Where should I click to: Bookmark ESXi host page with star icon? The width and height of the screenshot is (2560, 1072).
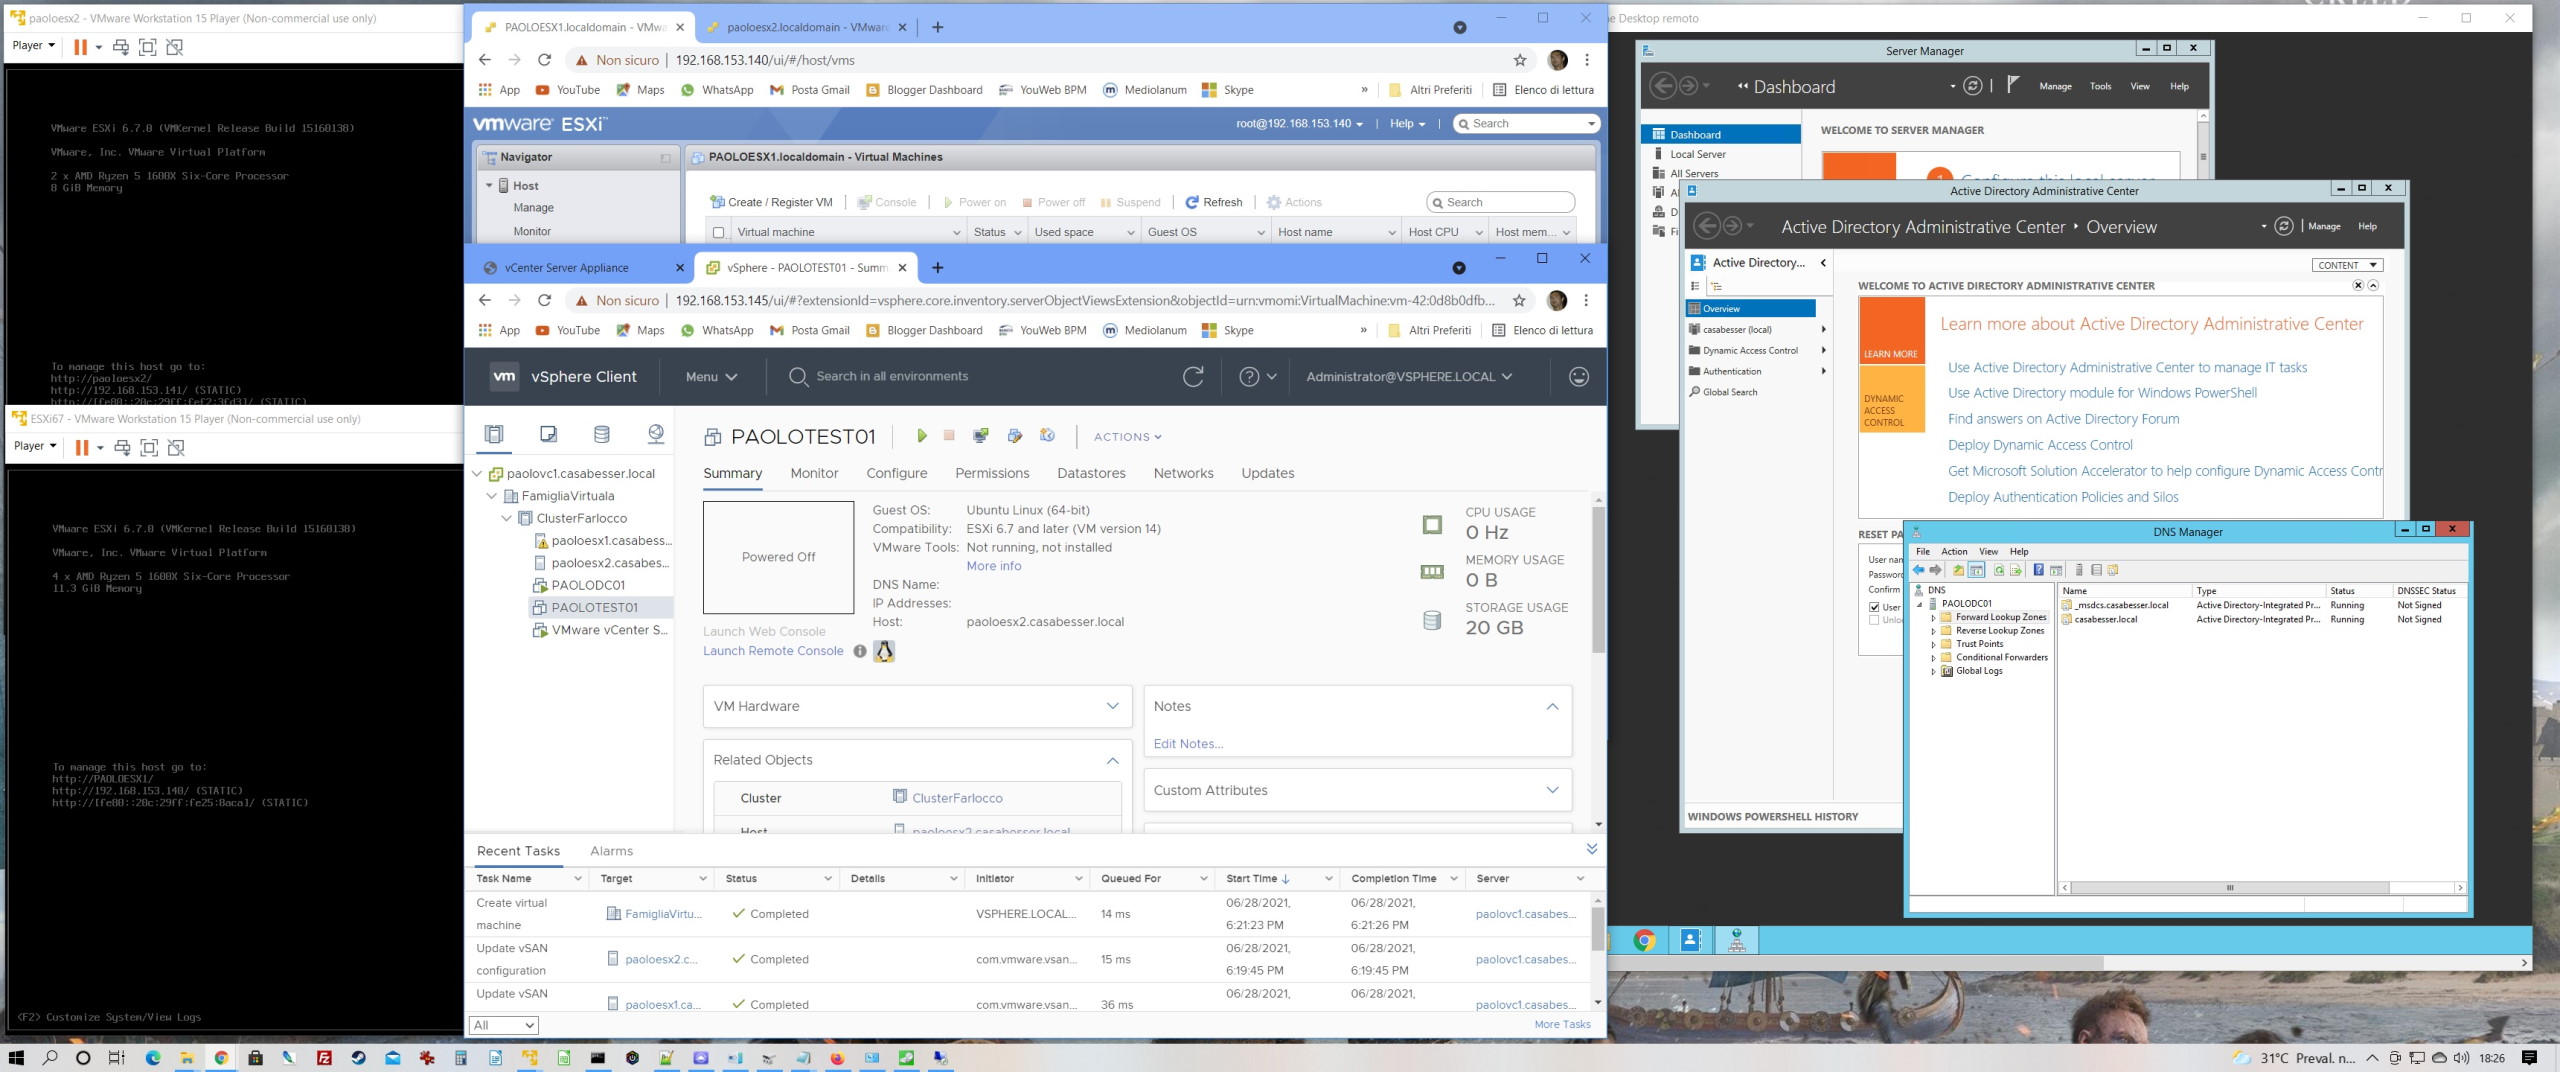1520,60
